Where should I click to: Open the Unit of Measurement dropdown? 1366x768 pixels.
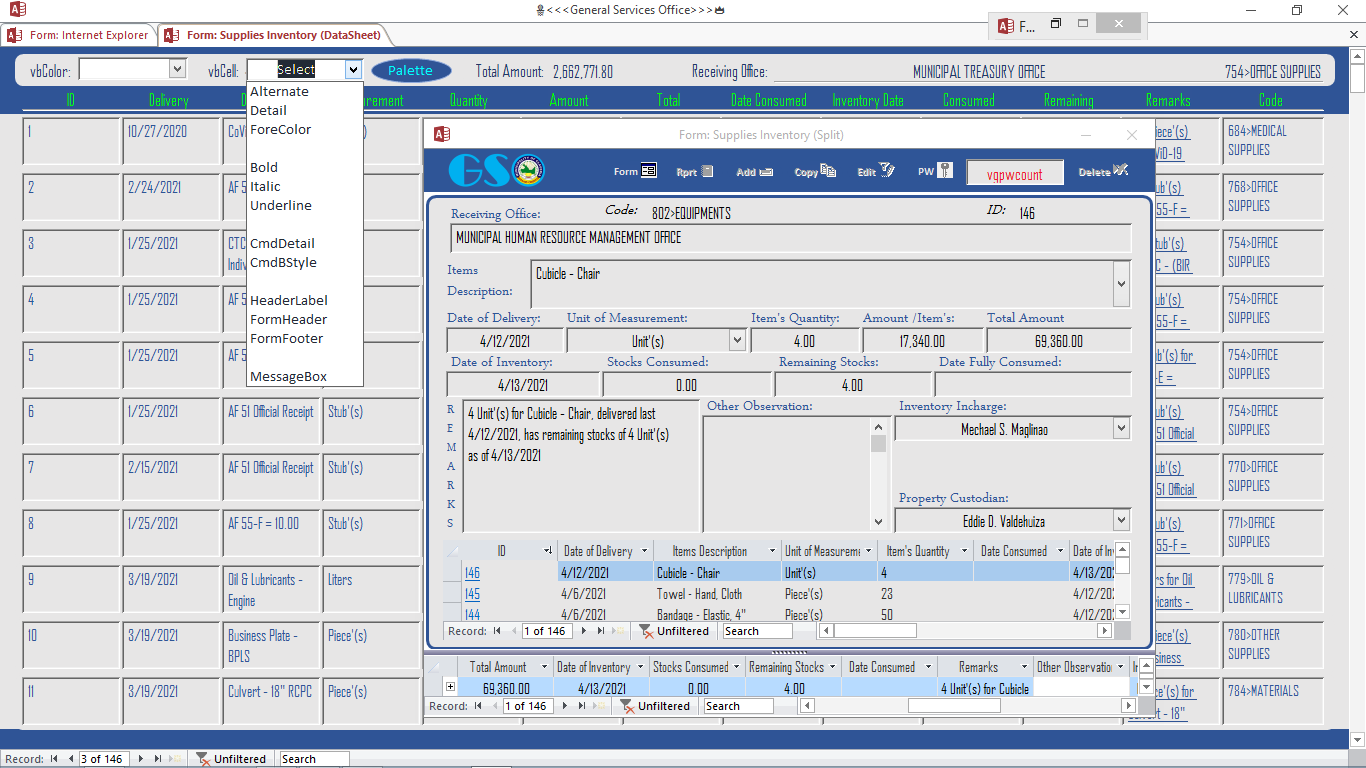737,341
